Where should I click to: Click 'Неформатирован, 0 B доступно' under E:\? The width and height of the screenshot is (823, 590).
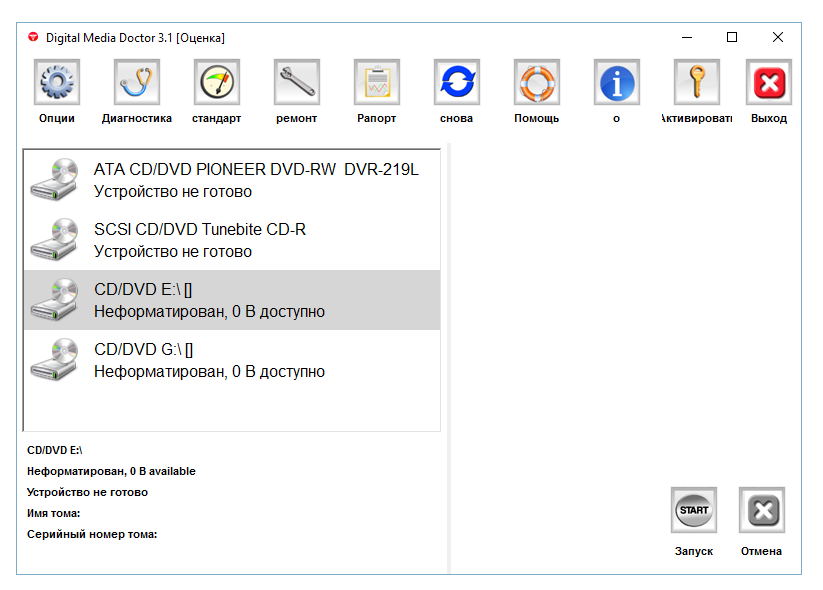[209, 312]
